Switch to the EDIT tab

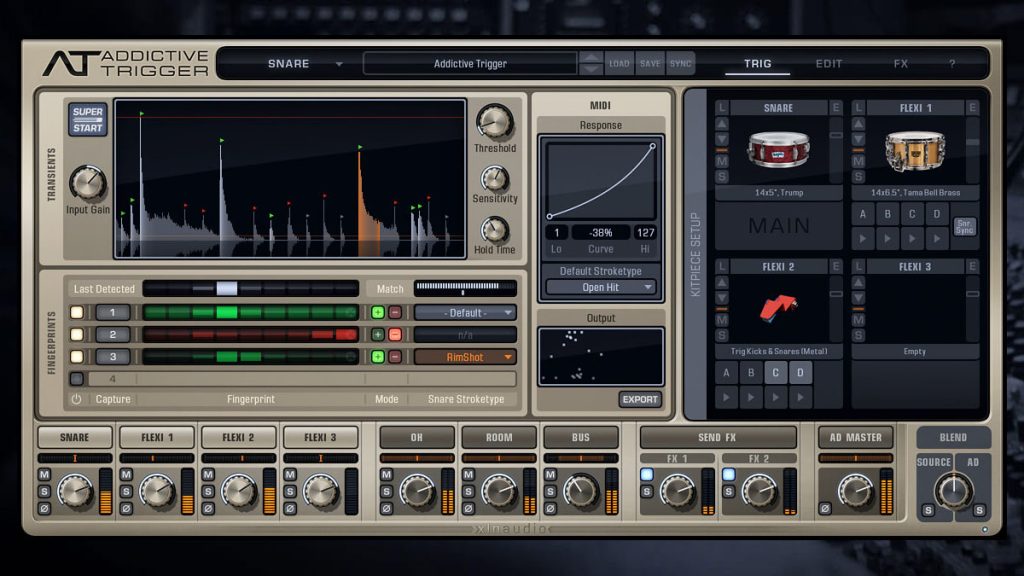tap(829, 64)
